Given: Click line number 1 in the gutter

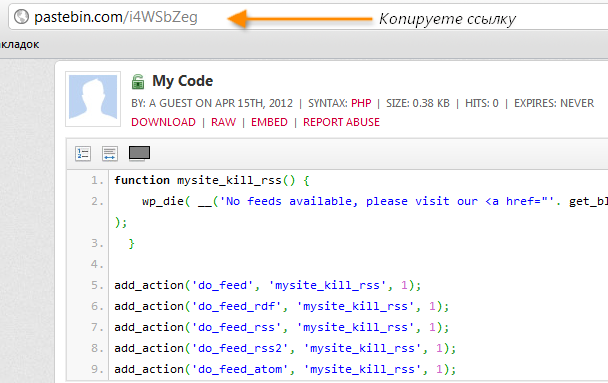Looking at the screenshot, I should 97,180.
